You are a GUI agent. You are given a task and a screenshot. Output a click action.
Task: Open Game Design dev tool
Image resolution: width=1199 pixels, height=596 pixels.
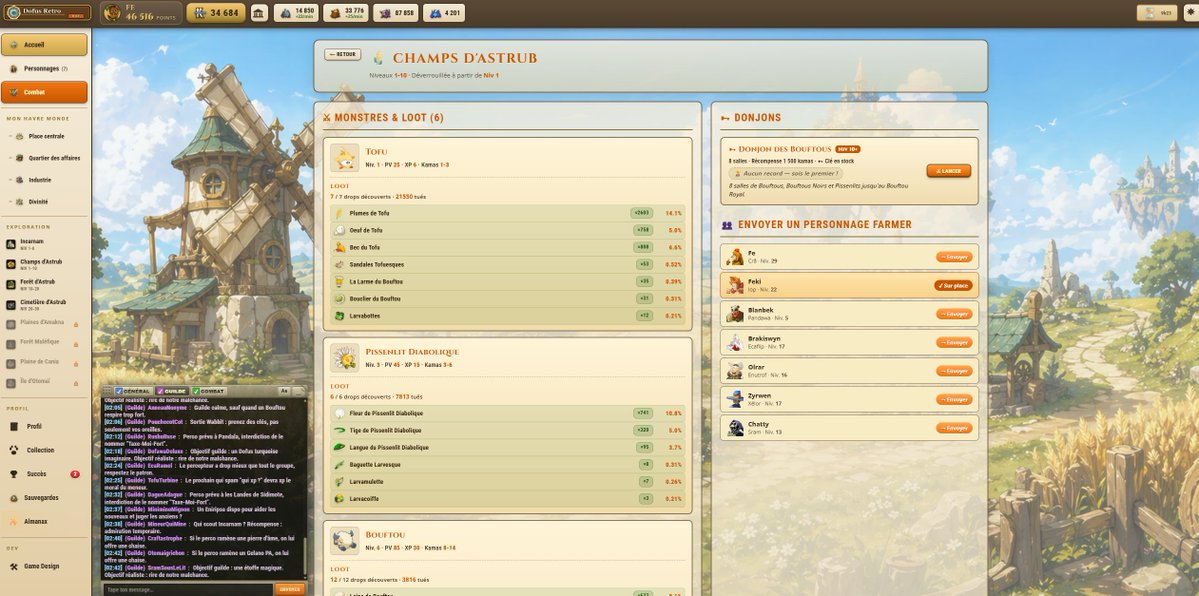point(44,566)
